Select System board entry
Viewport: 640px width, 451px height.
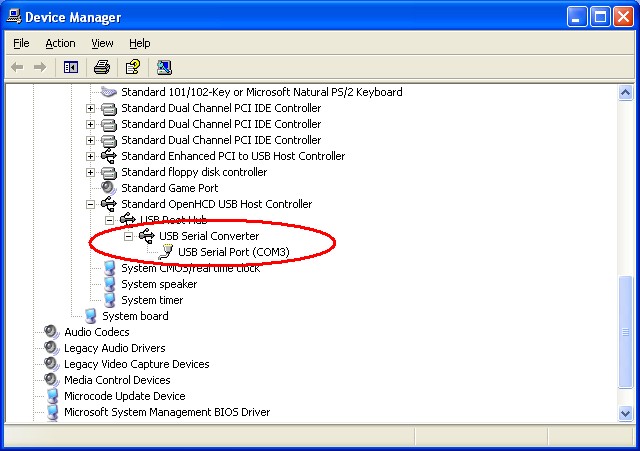tap(135, 316)
